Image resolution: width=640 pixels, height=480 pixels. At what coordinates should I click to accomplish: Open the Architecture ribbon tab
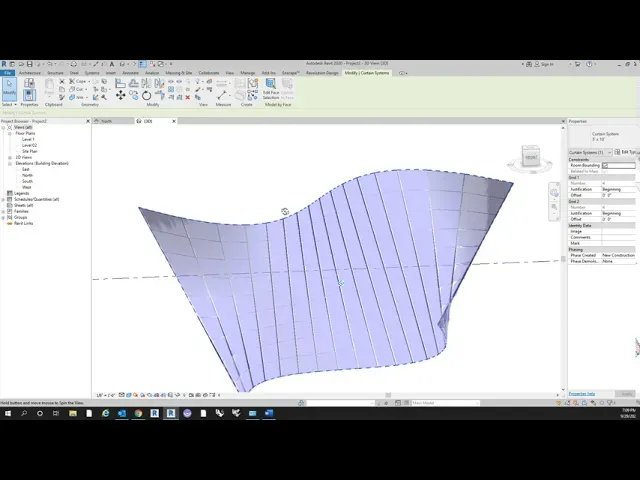pyautogui.click(x=29, y=73)
